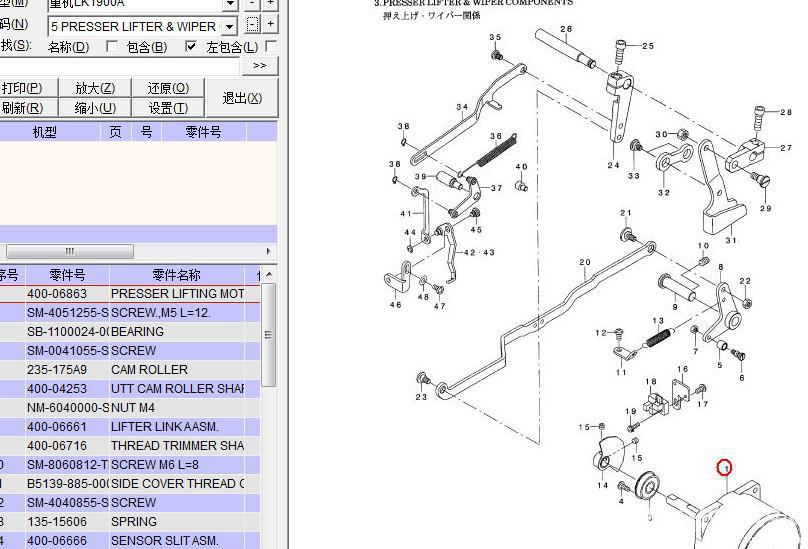Viewport: 808px width, 549px height.
Task: Click the 缩小(U) zoom out button
Action: (x=95, y=108)
